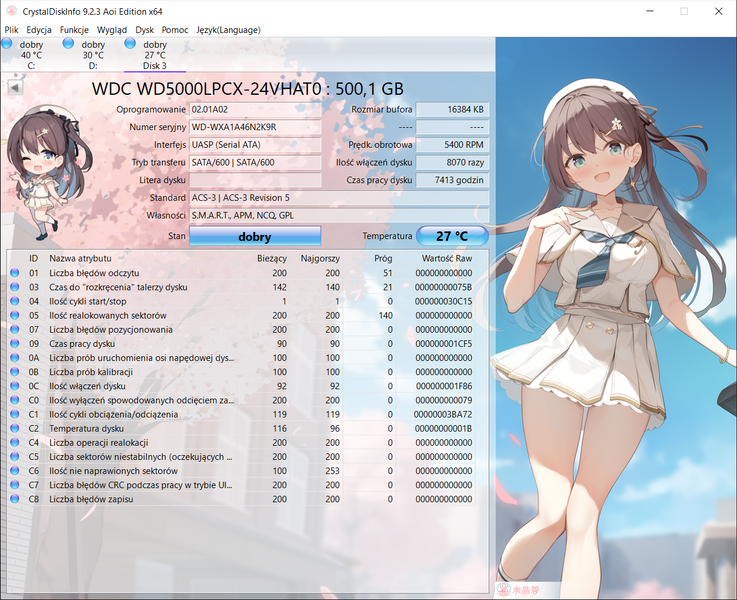
Task: Select Disk 3 tab at 27 °C
Action: pos(155,55)
